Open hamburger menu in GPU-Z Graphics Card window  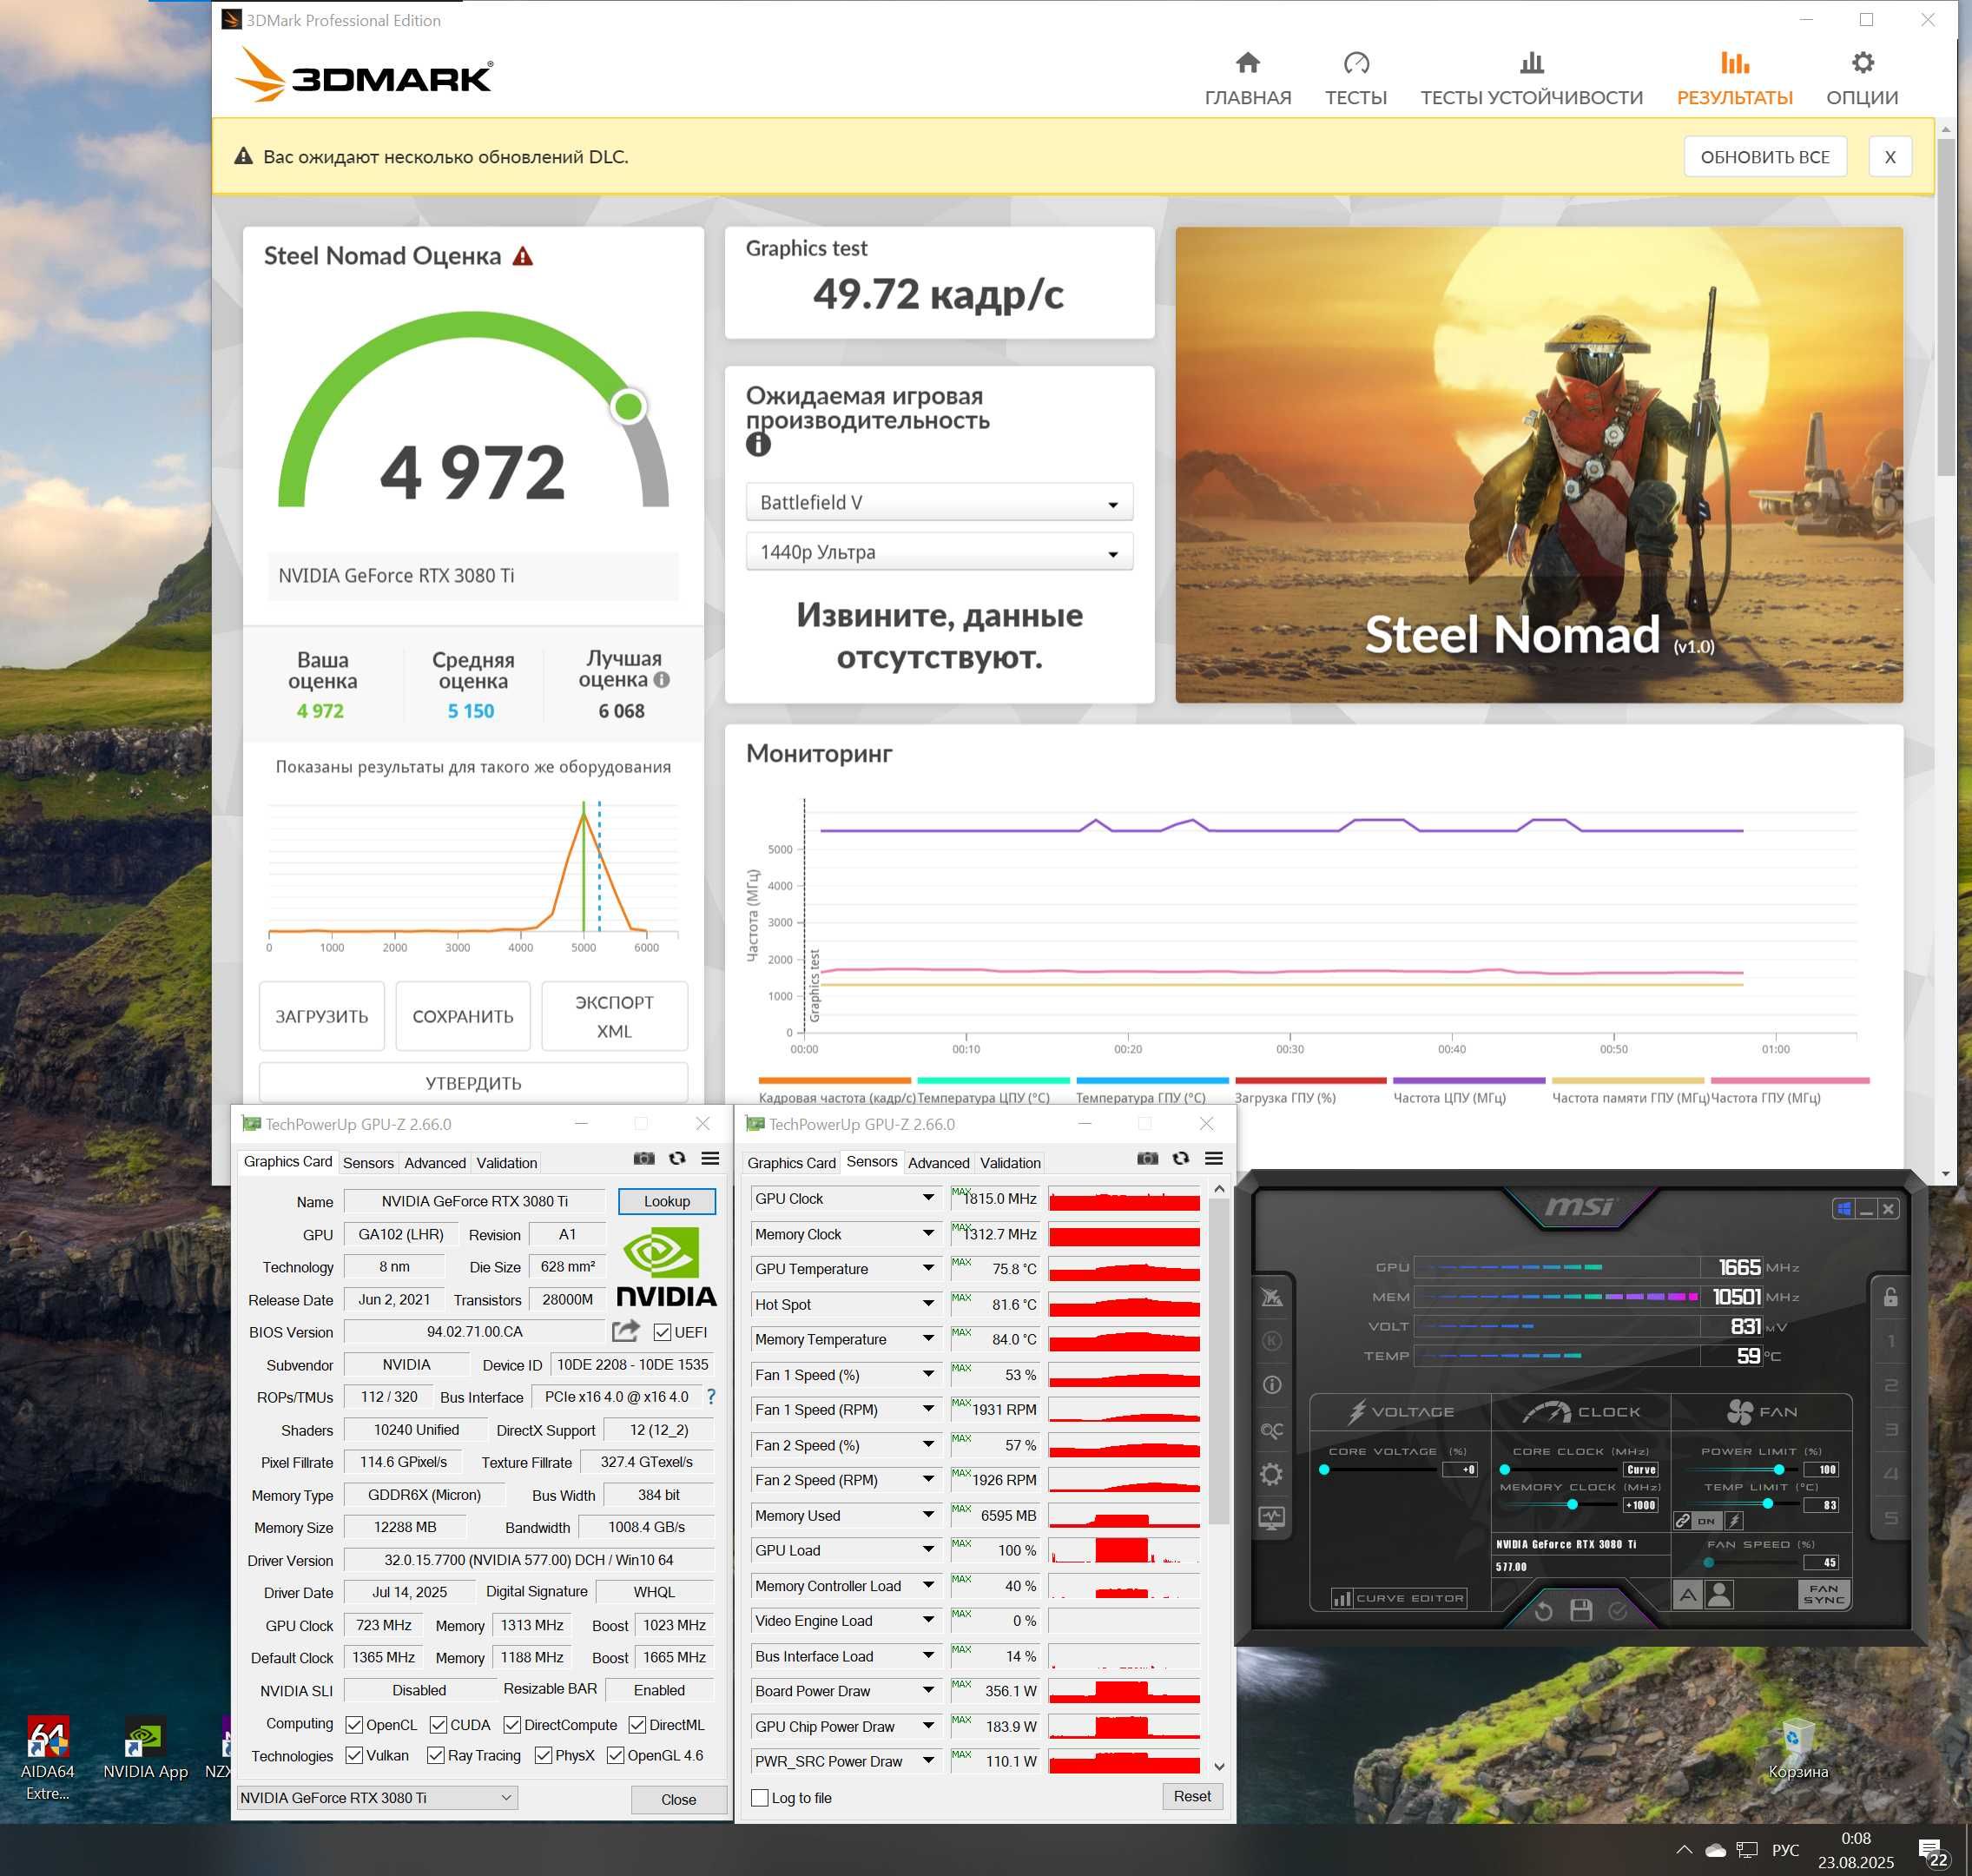[710, 1158]
